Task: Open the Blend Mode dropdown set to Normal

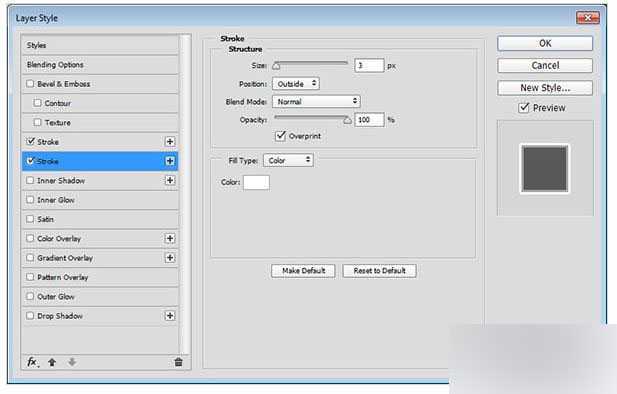Action: 316,102
